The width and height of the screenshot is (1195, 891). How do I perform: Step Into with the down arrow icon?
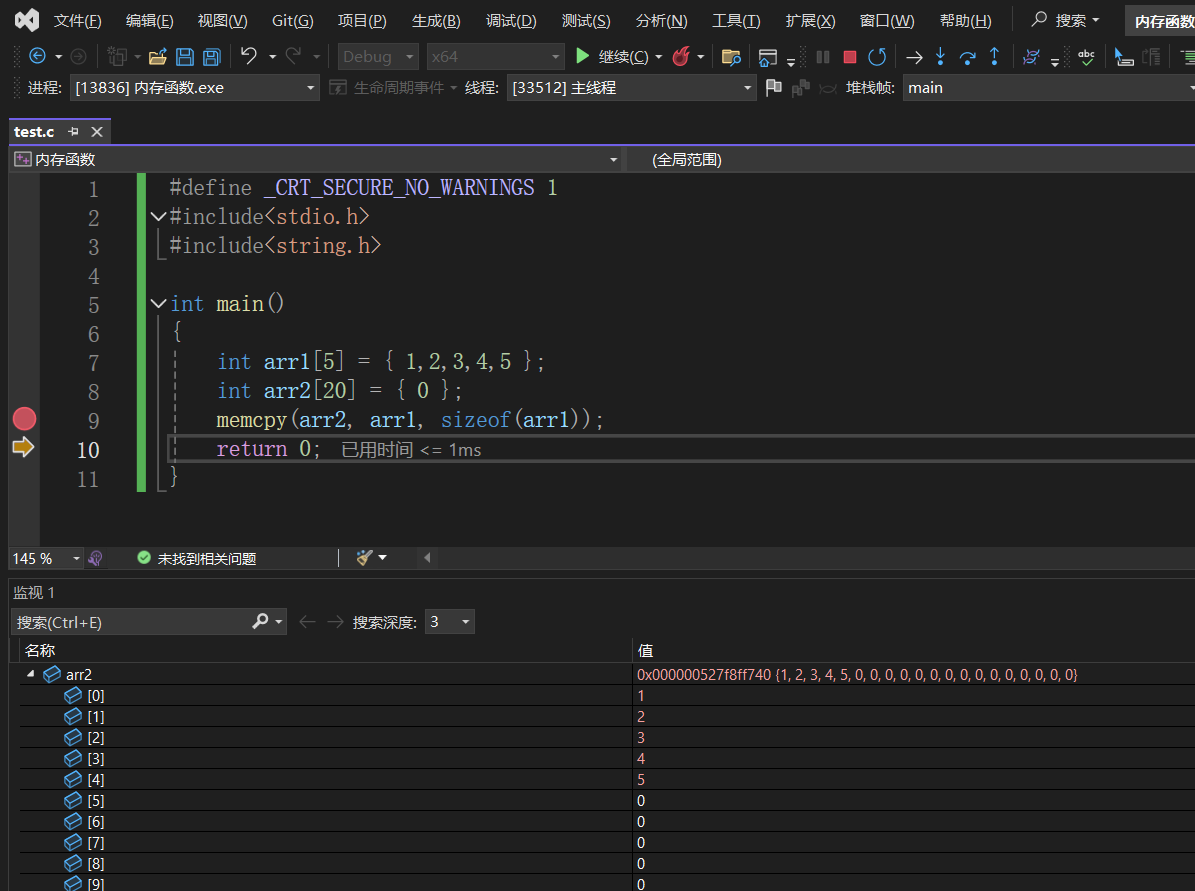(x=940, y=56)
